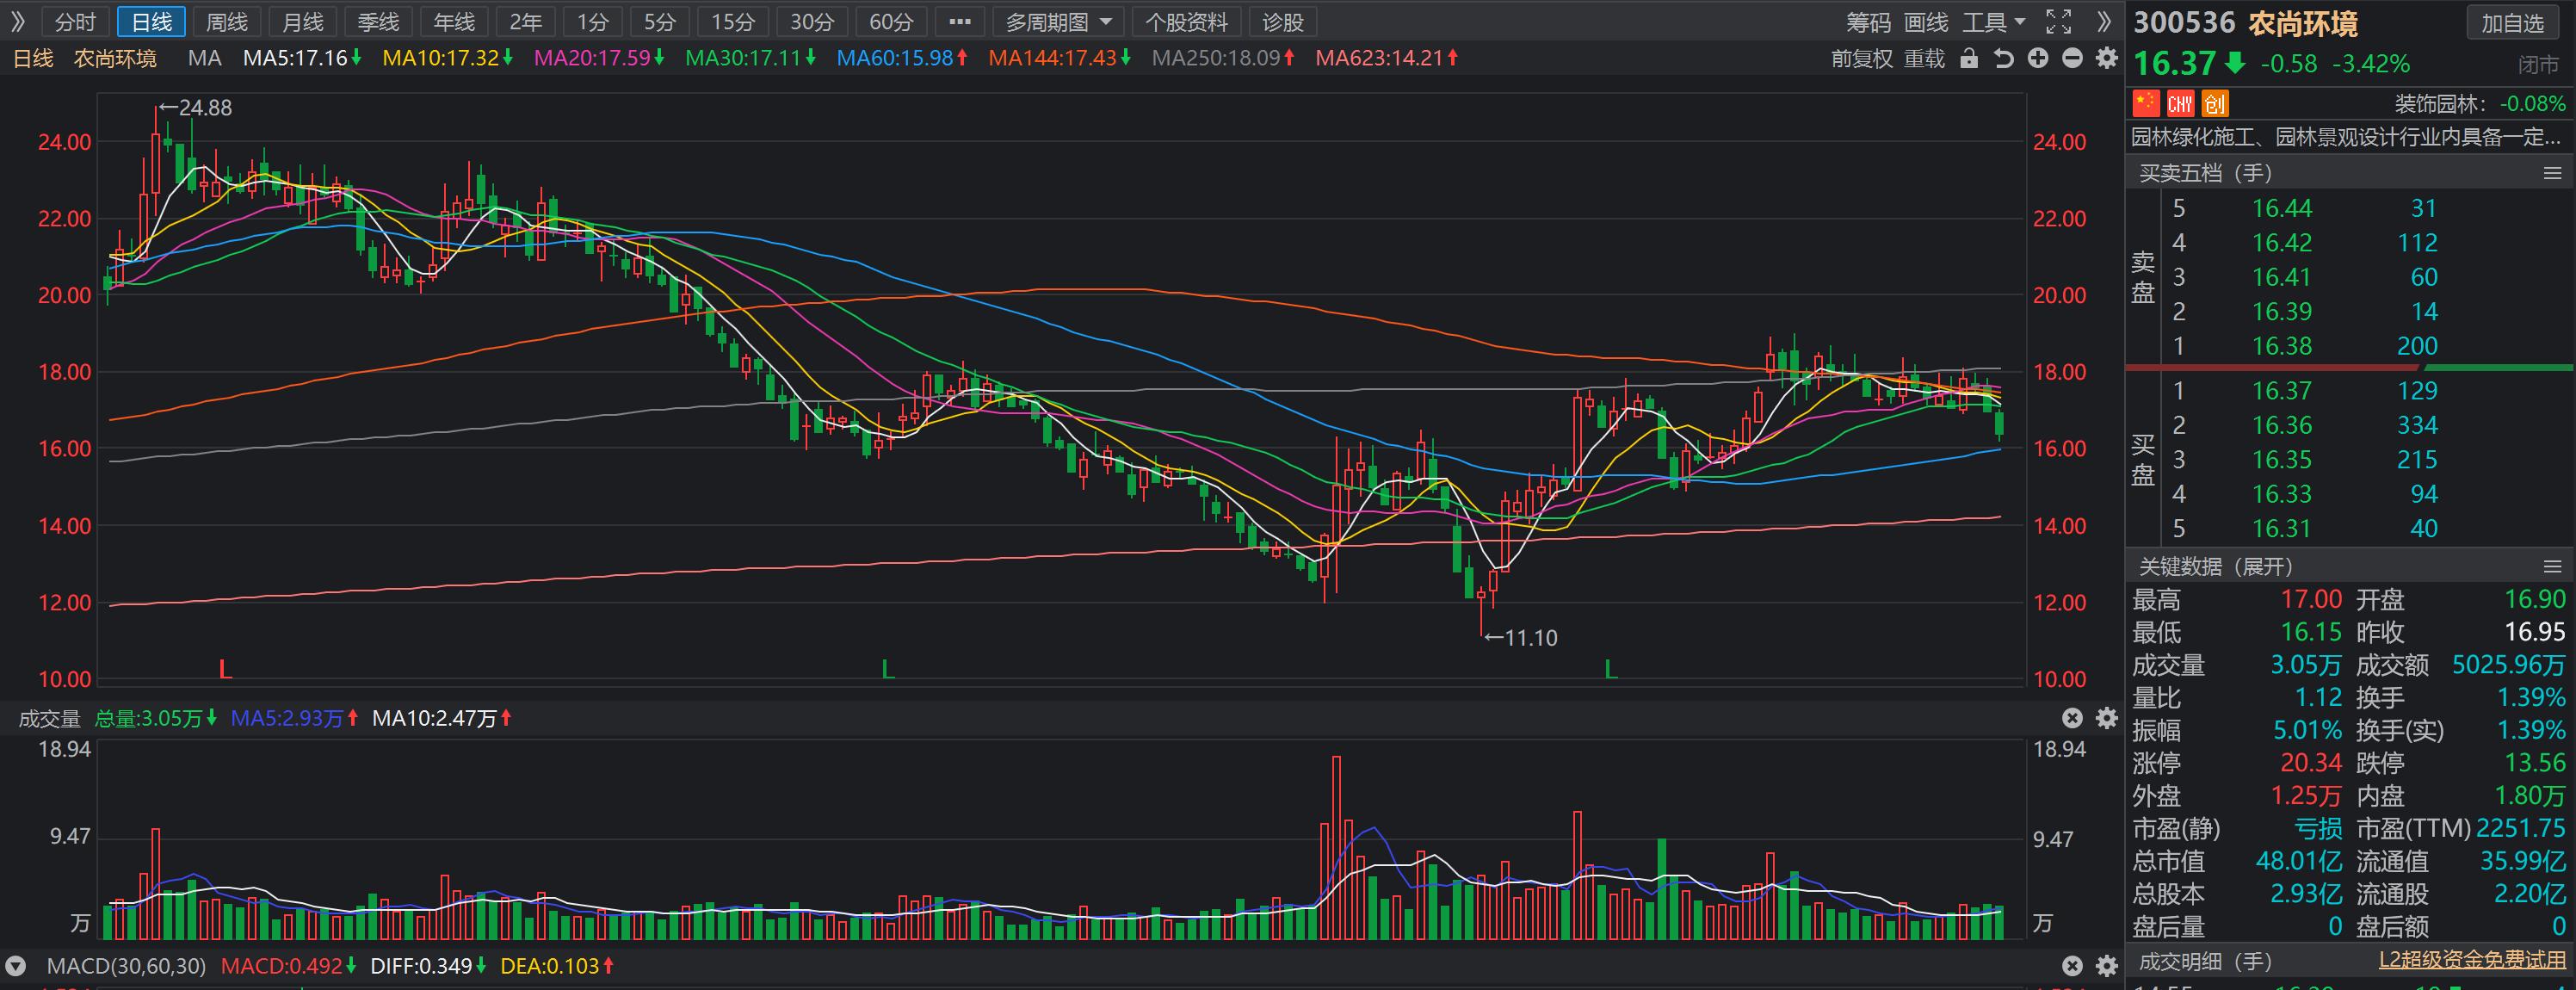Select the 30分 period
2576x990 pixels.
pos(812,22)
